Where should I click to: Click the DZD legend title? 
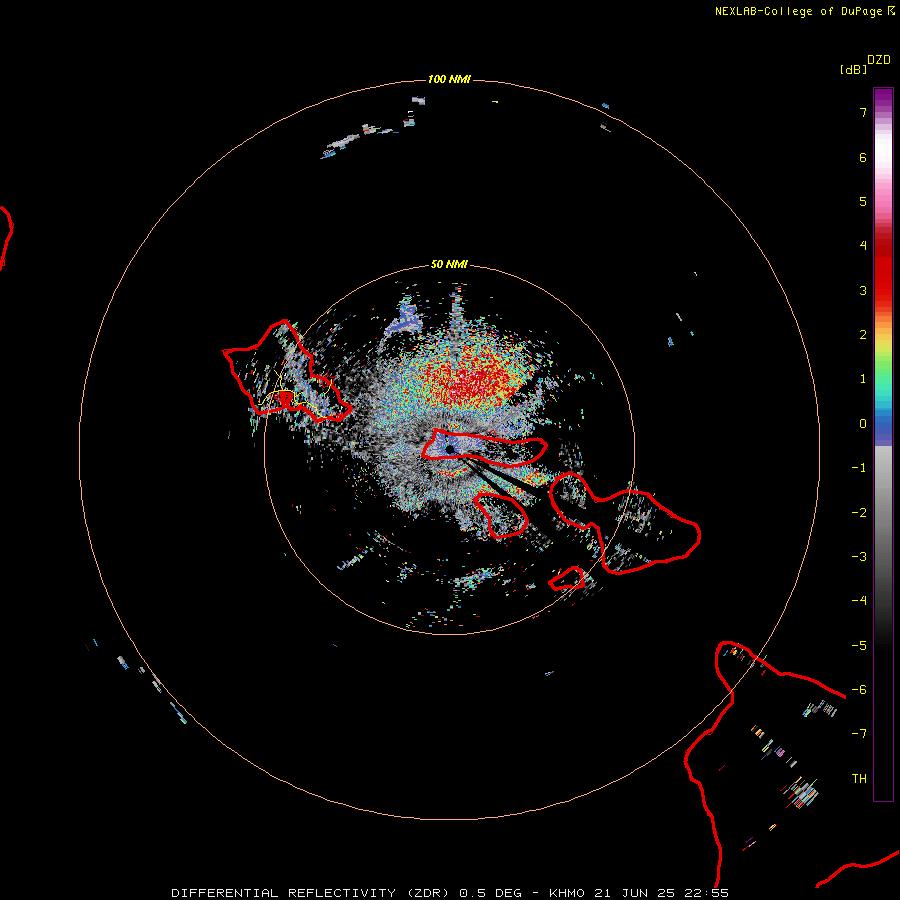[879, 60]
